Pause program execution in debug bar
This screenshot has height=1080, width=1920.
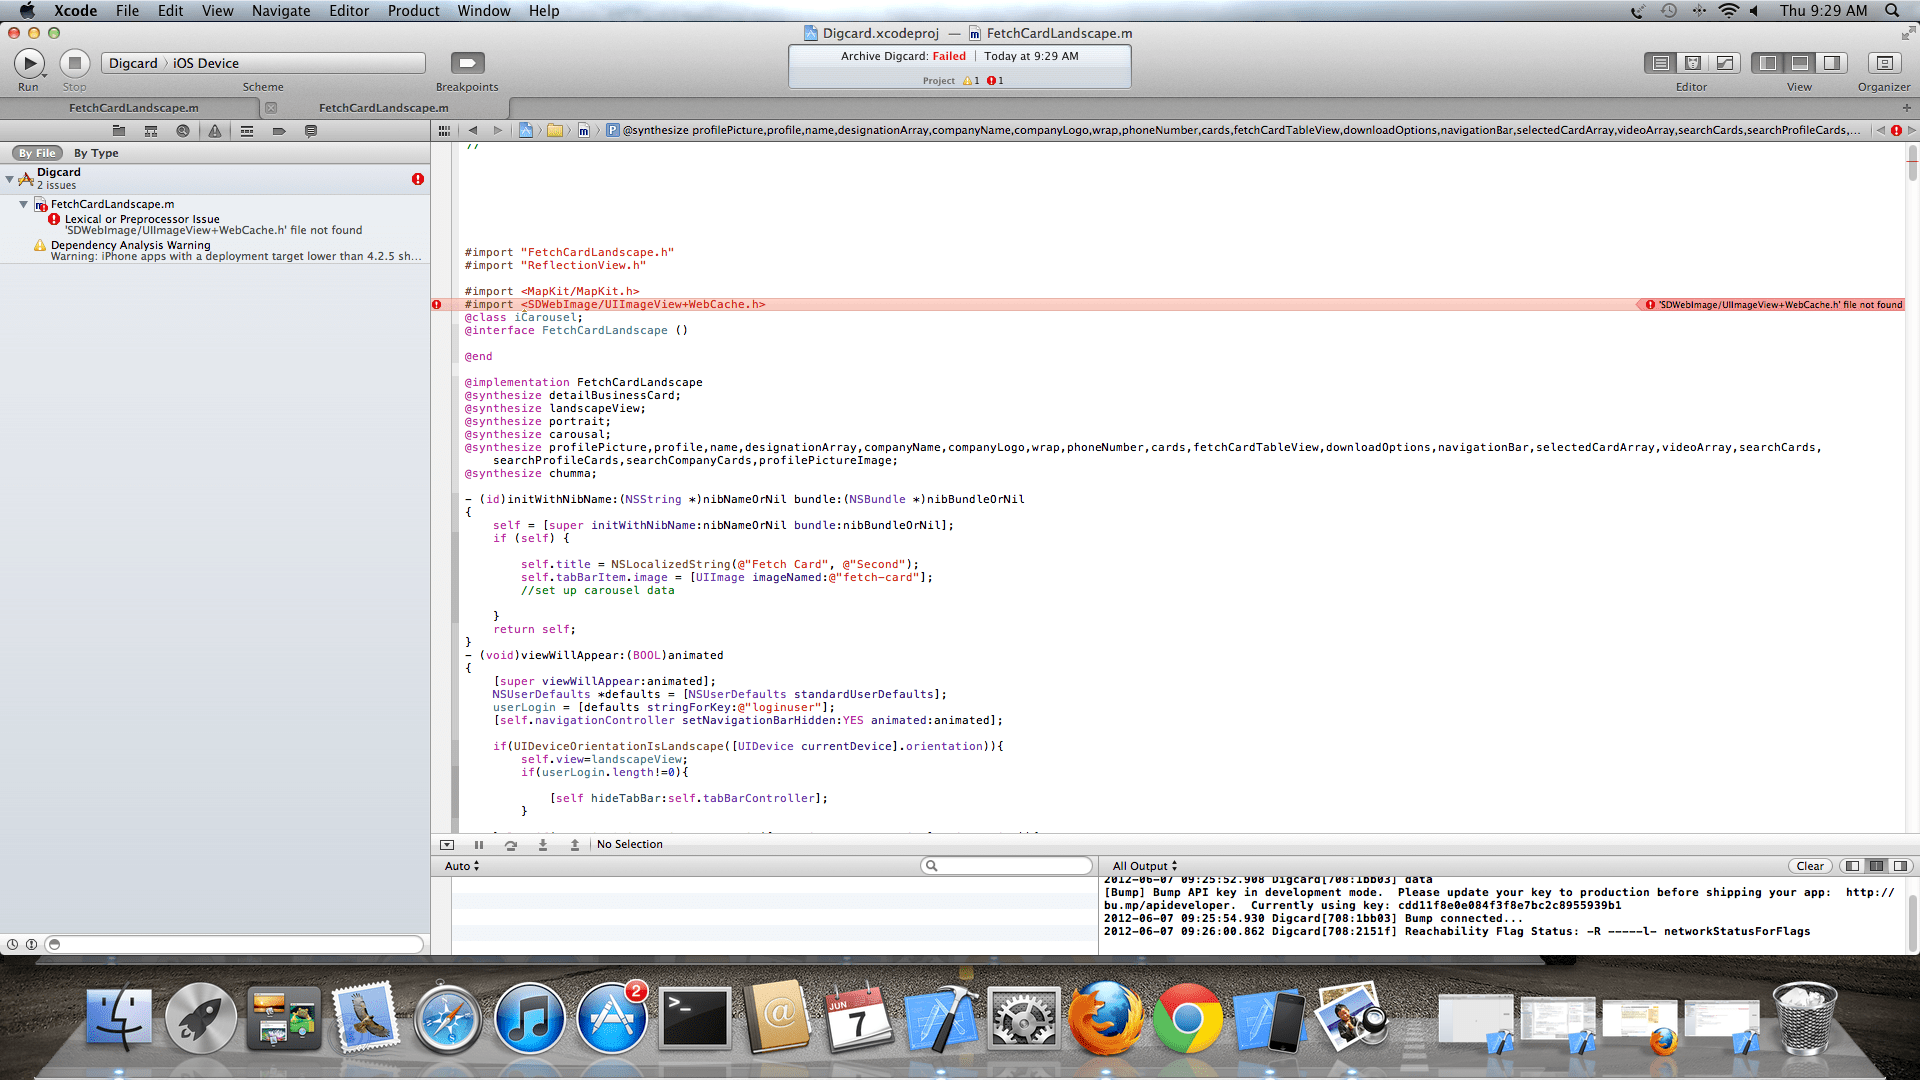[x=479, y=845]
